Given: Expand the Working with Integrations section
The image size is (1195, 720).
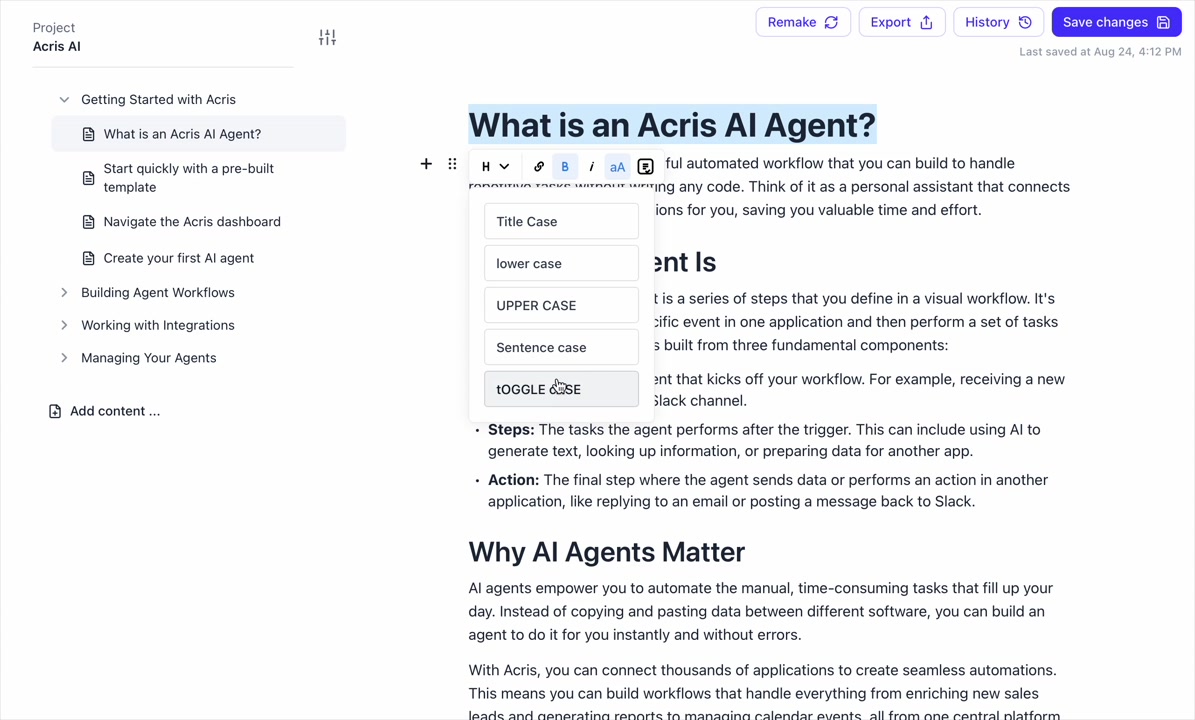Looking at the screenshot, I should 64,325.
